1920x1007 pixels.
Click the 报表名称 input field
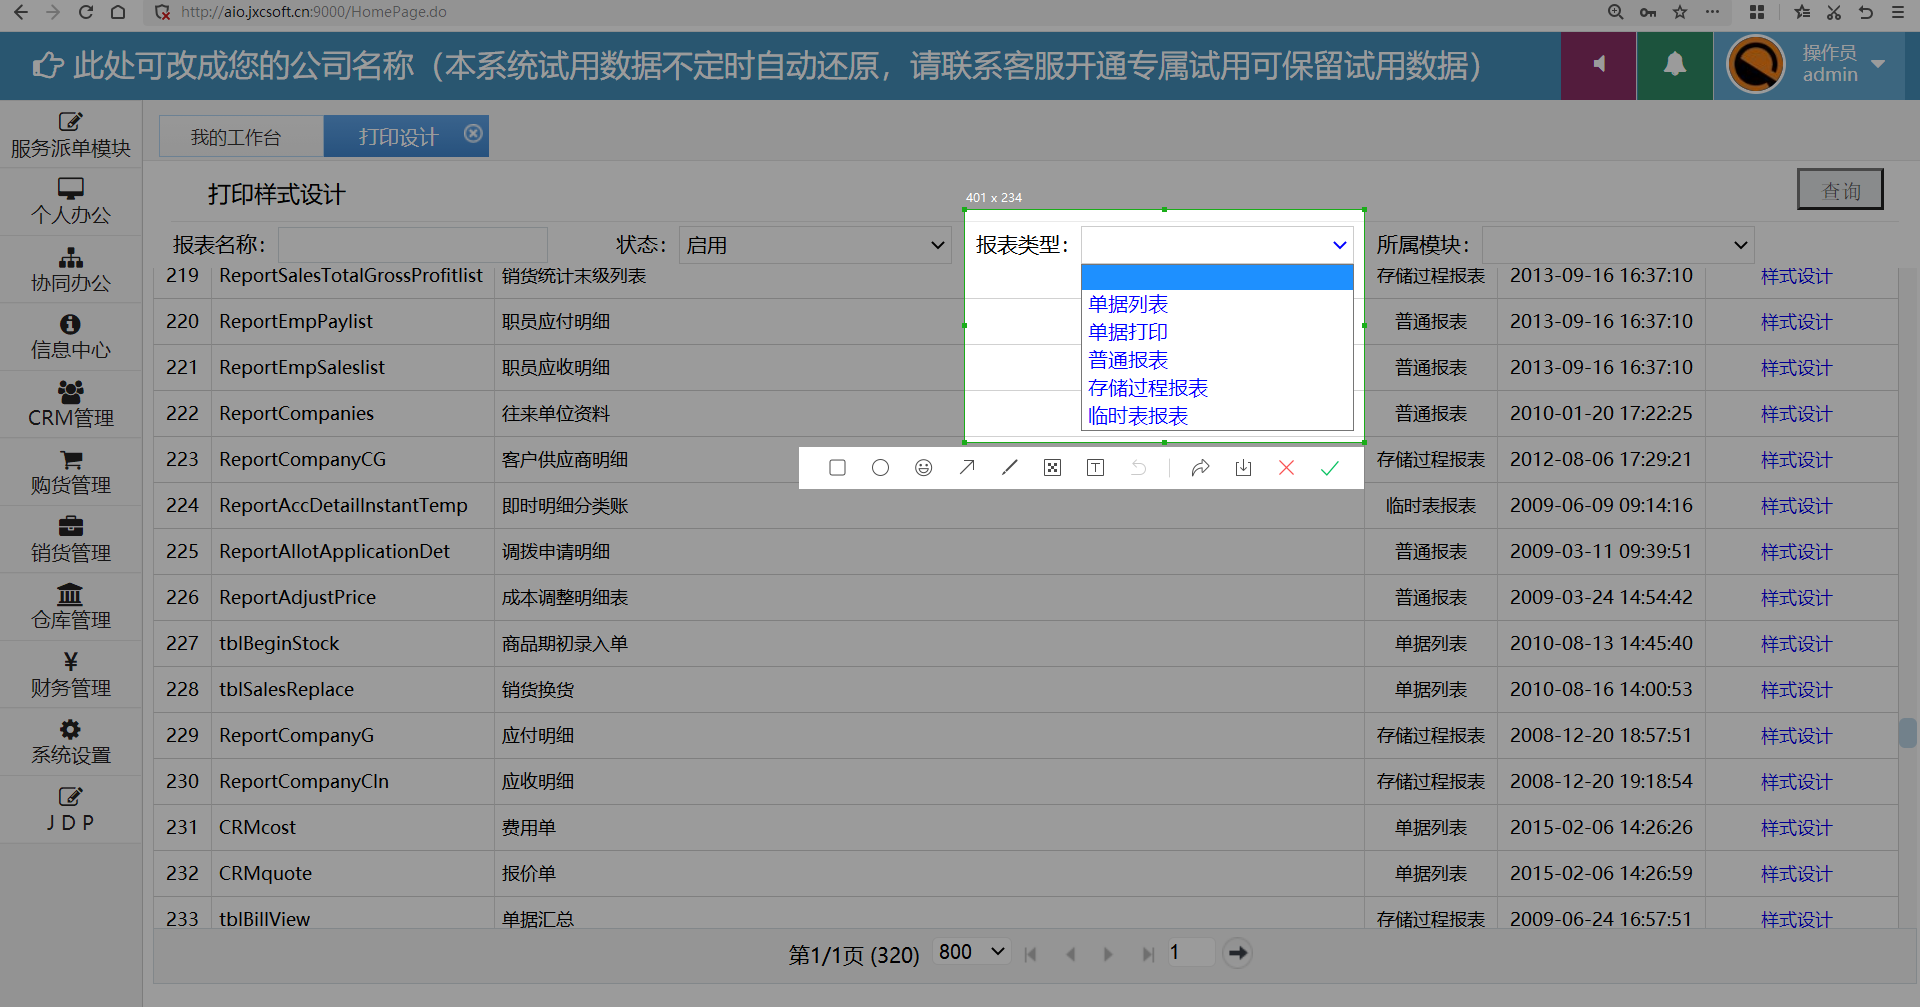pos(413,245)
